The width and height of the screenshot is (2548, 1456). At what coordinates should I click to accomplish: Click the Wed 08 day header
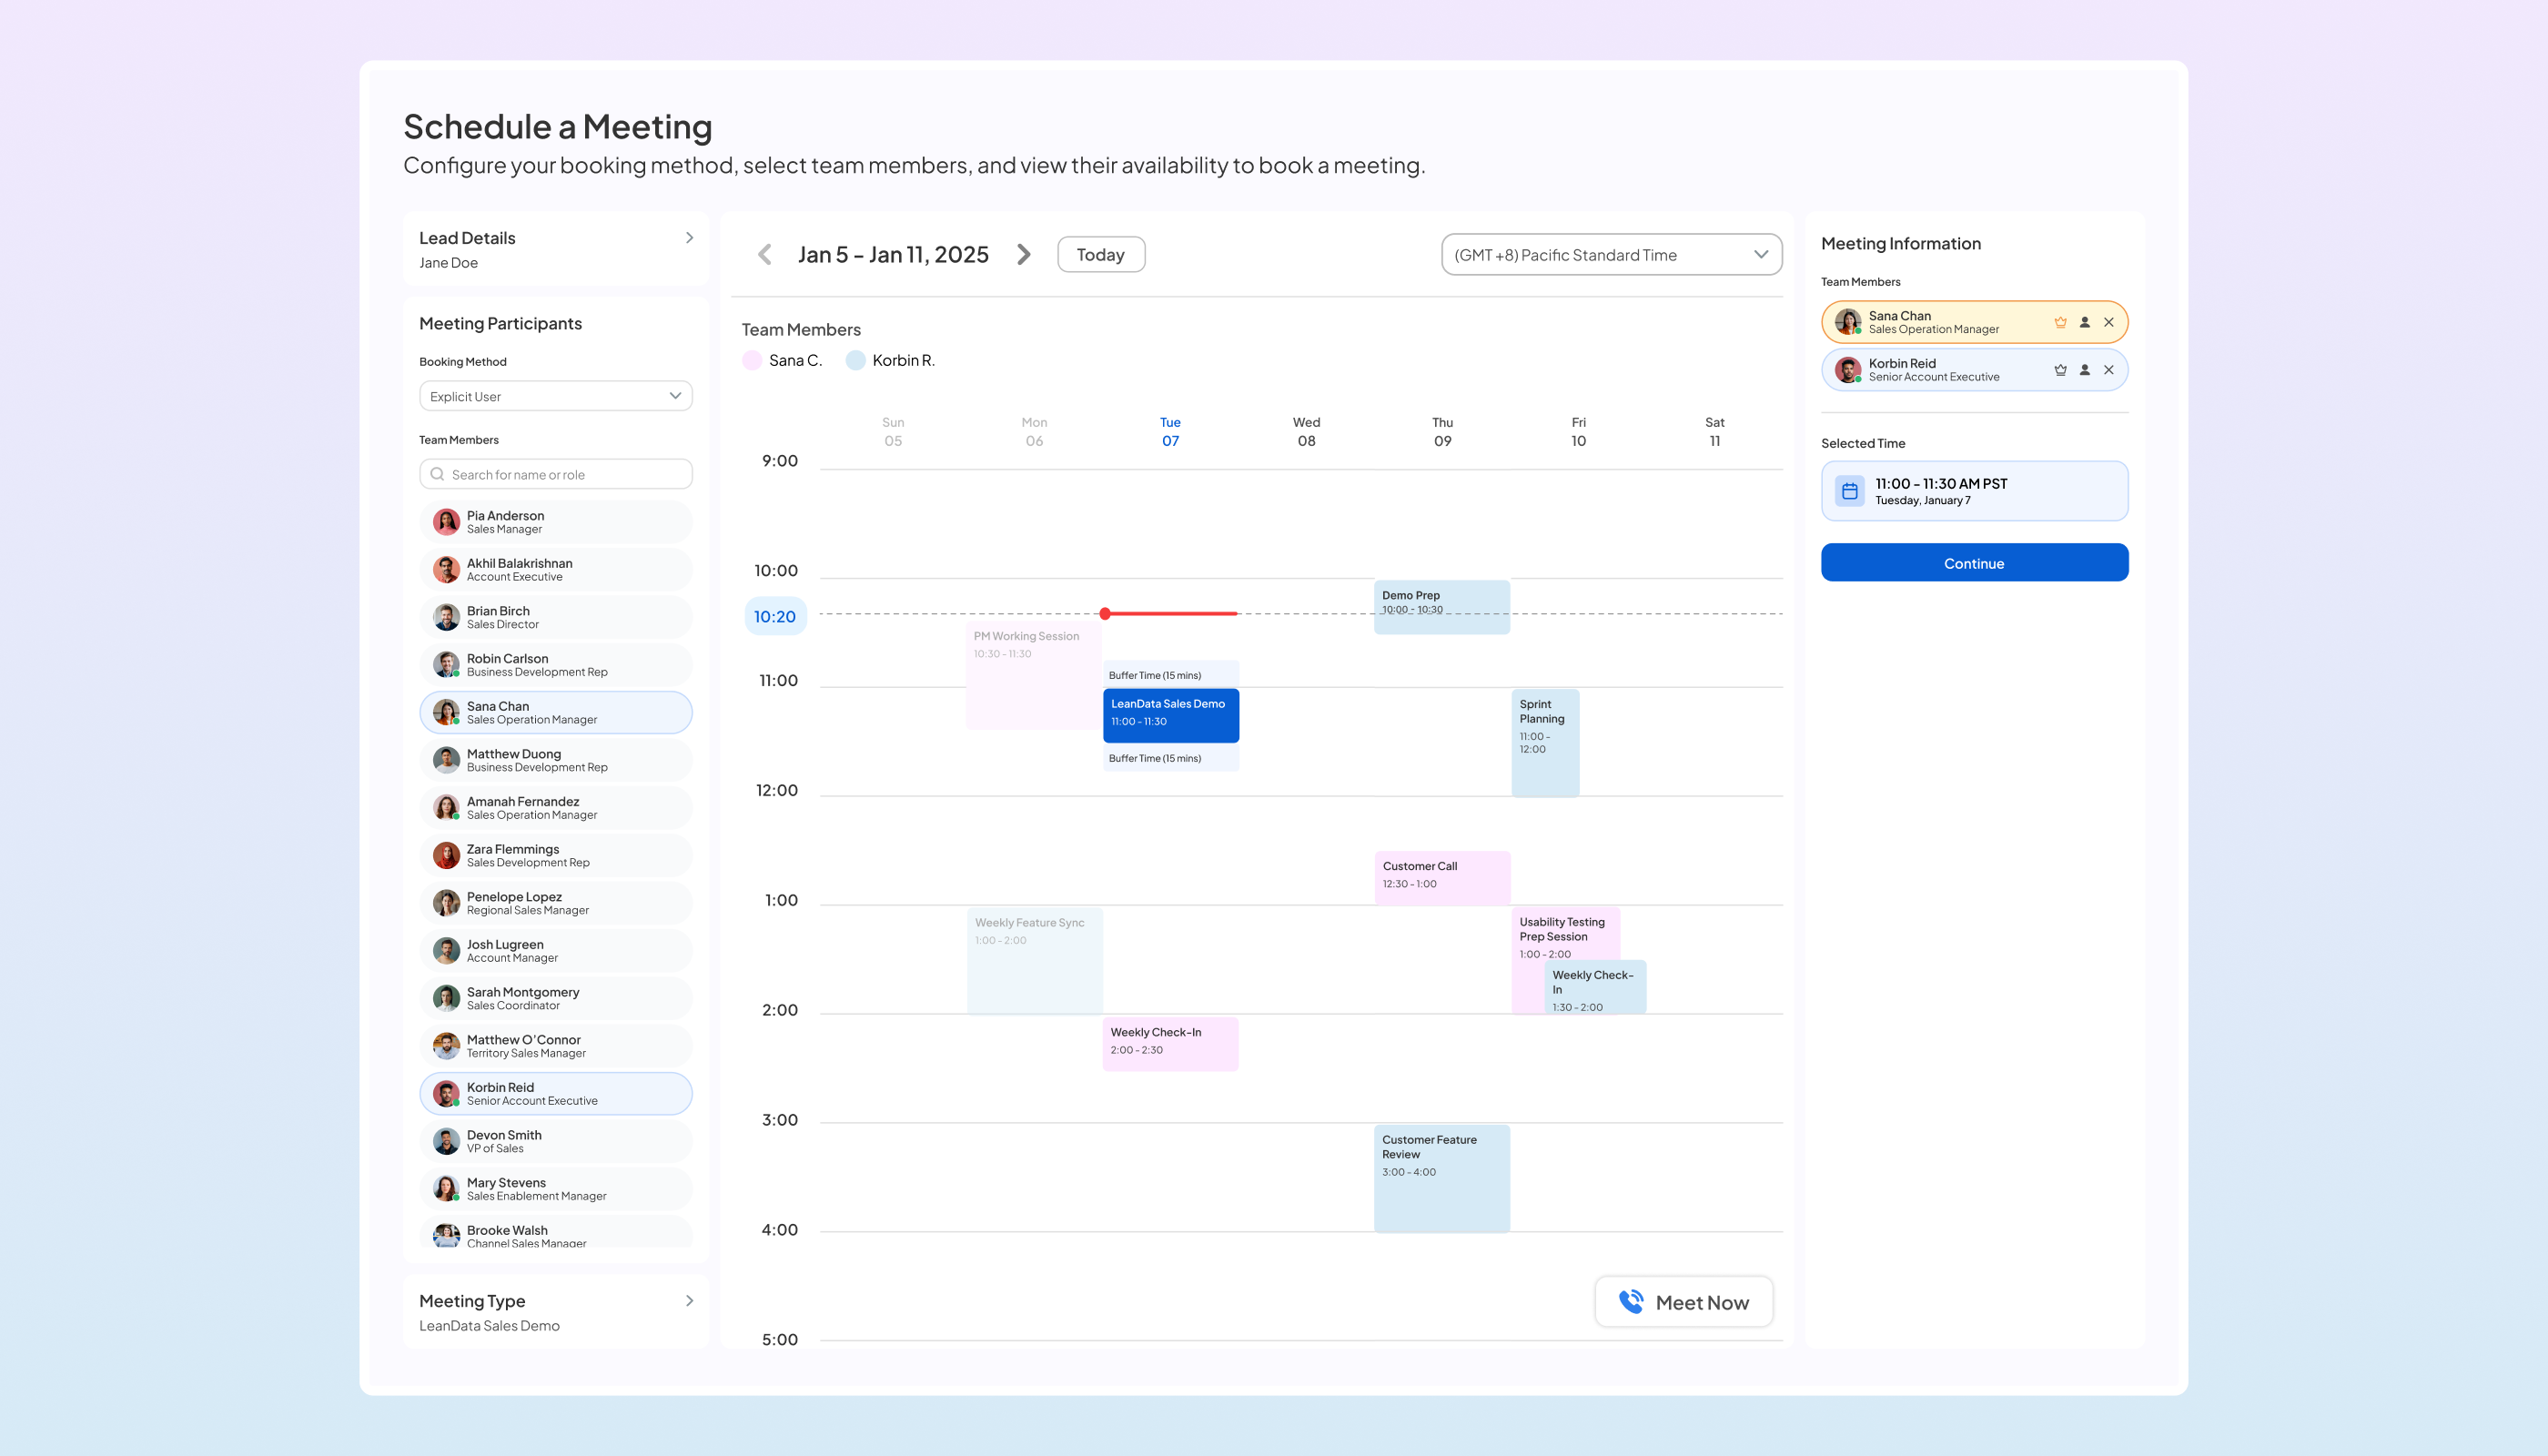pos(1306,432)
